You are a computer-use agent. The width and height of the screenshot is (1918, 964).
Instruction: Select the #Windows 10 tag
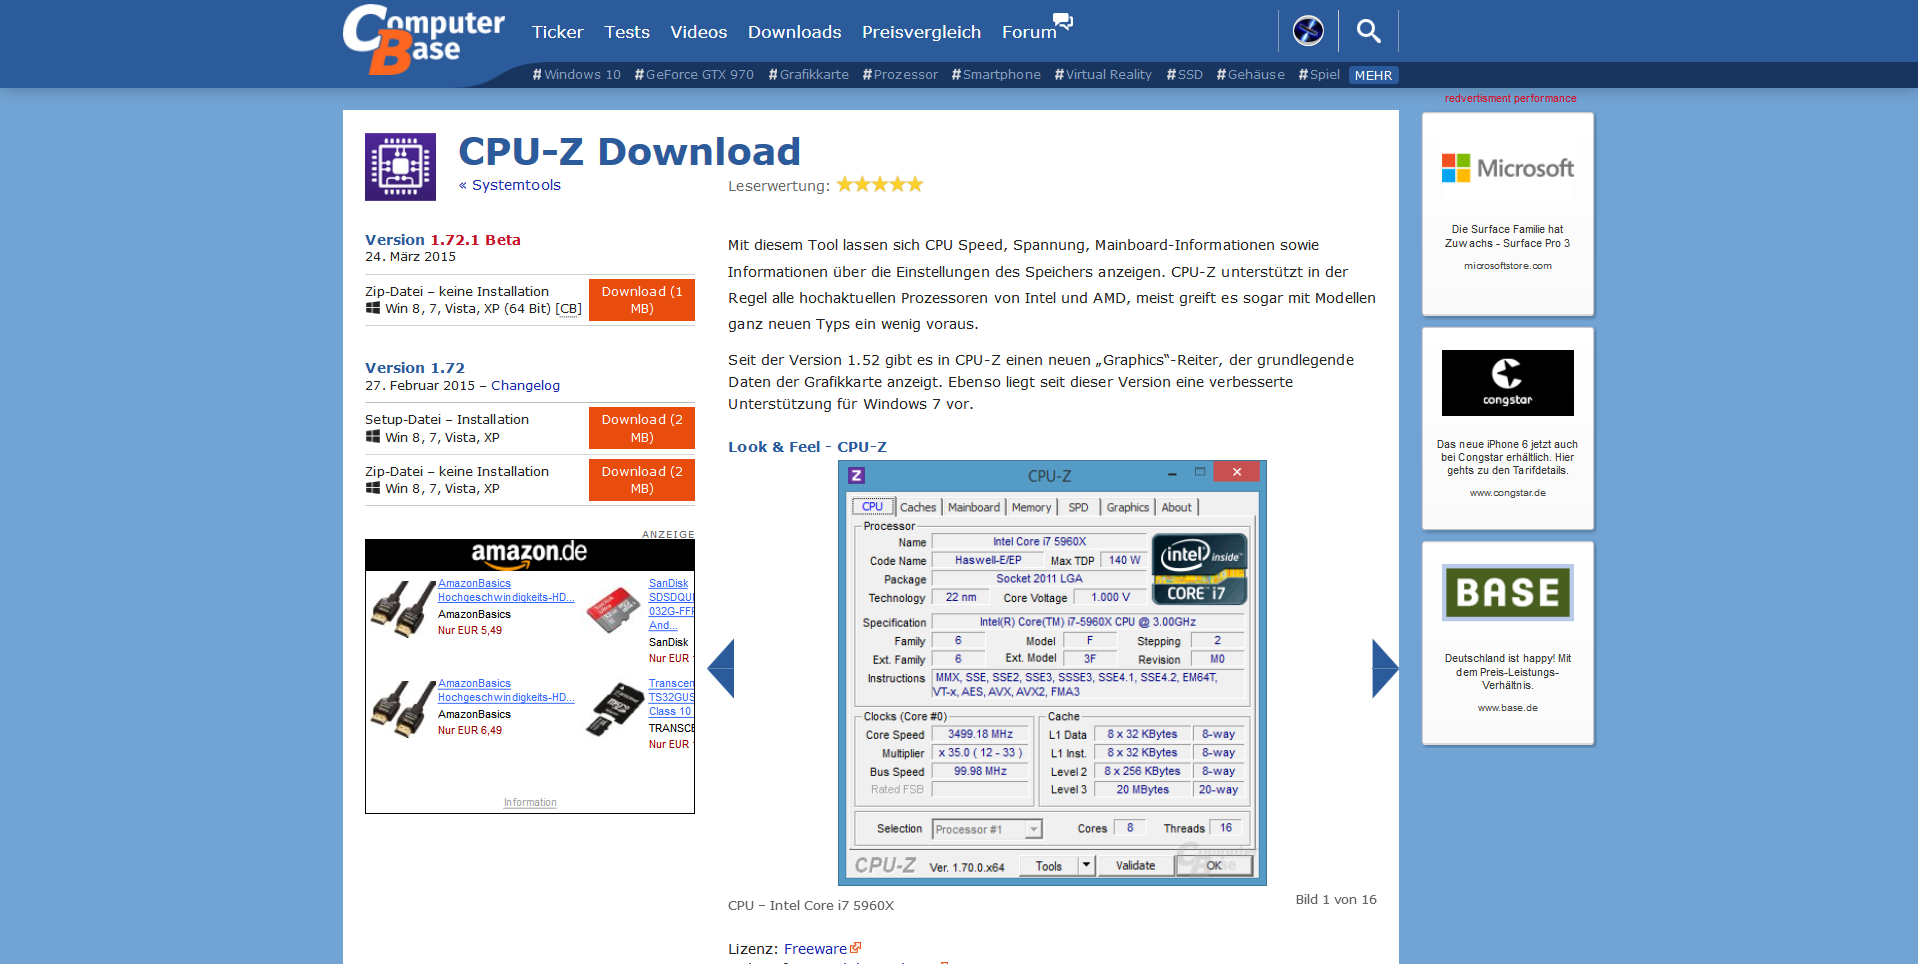point(577,75)
